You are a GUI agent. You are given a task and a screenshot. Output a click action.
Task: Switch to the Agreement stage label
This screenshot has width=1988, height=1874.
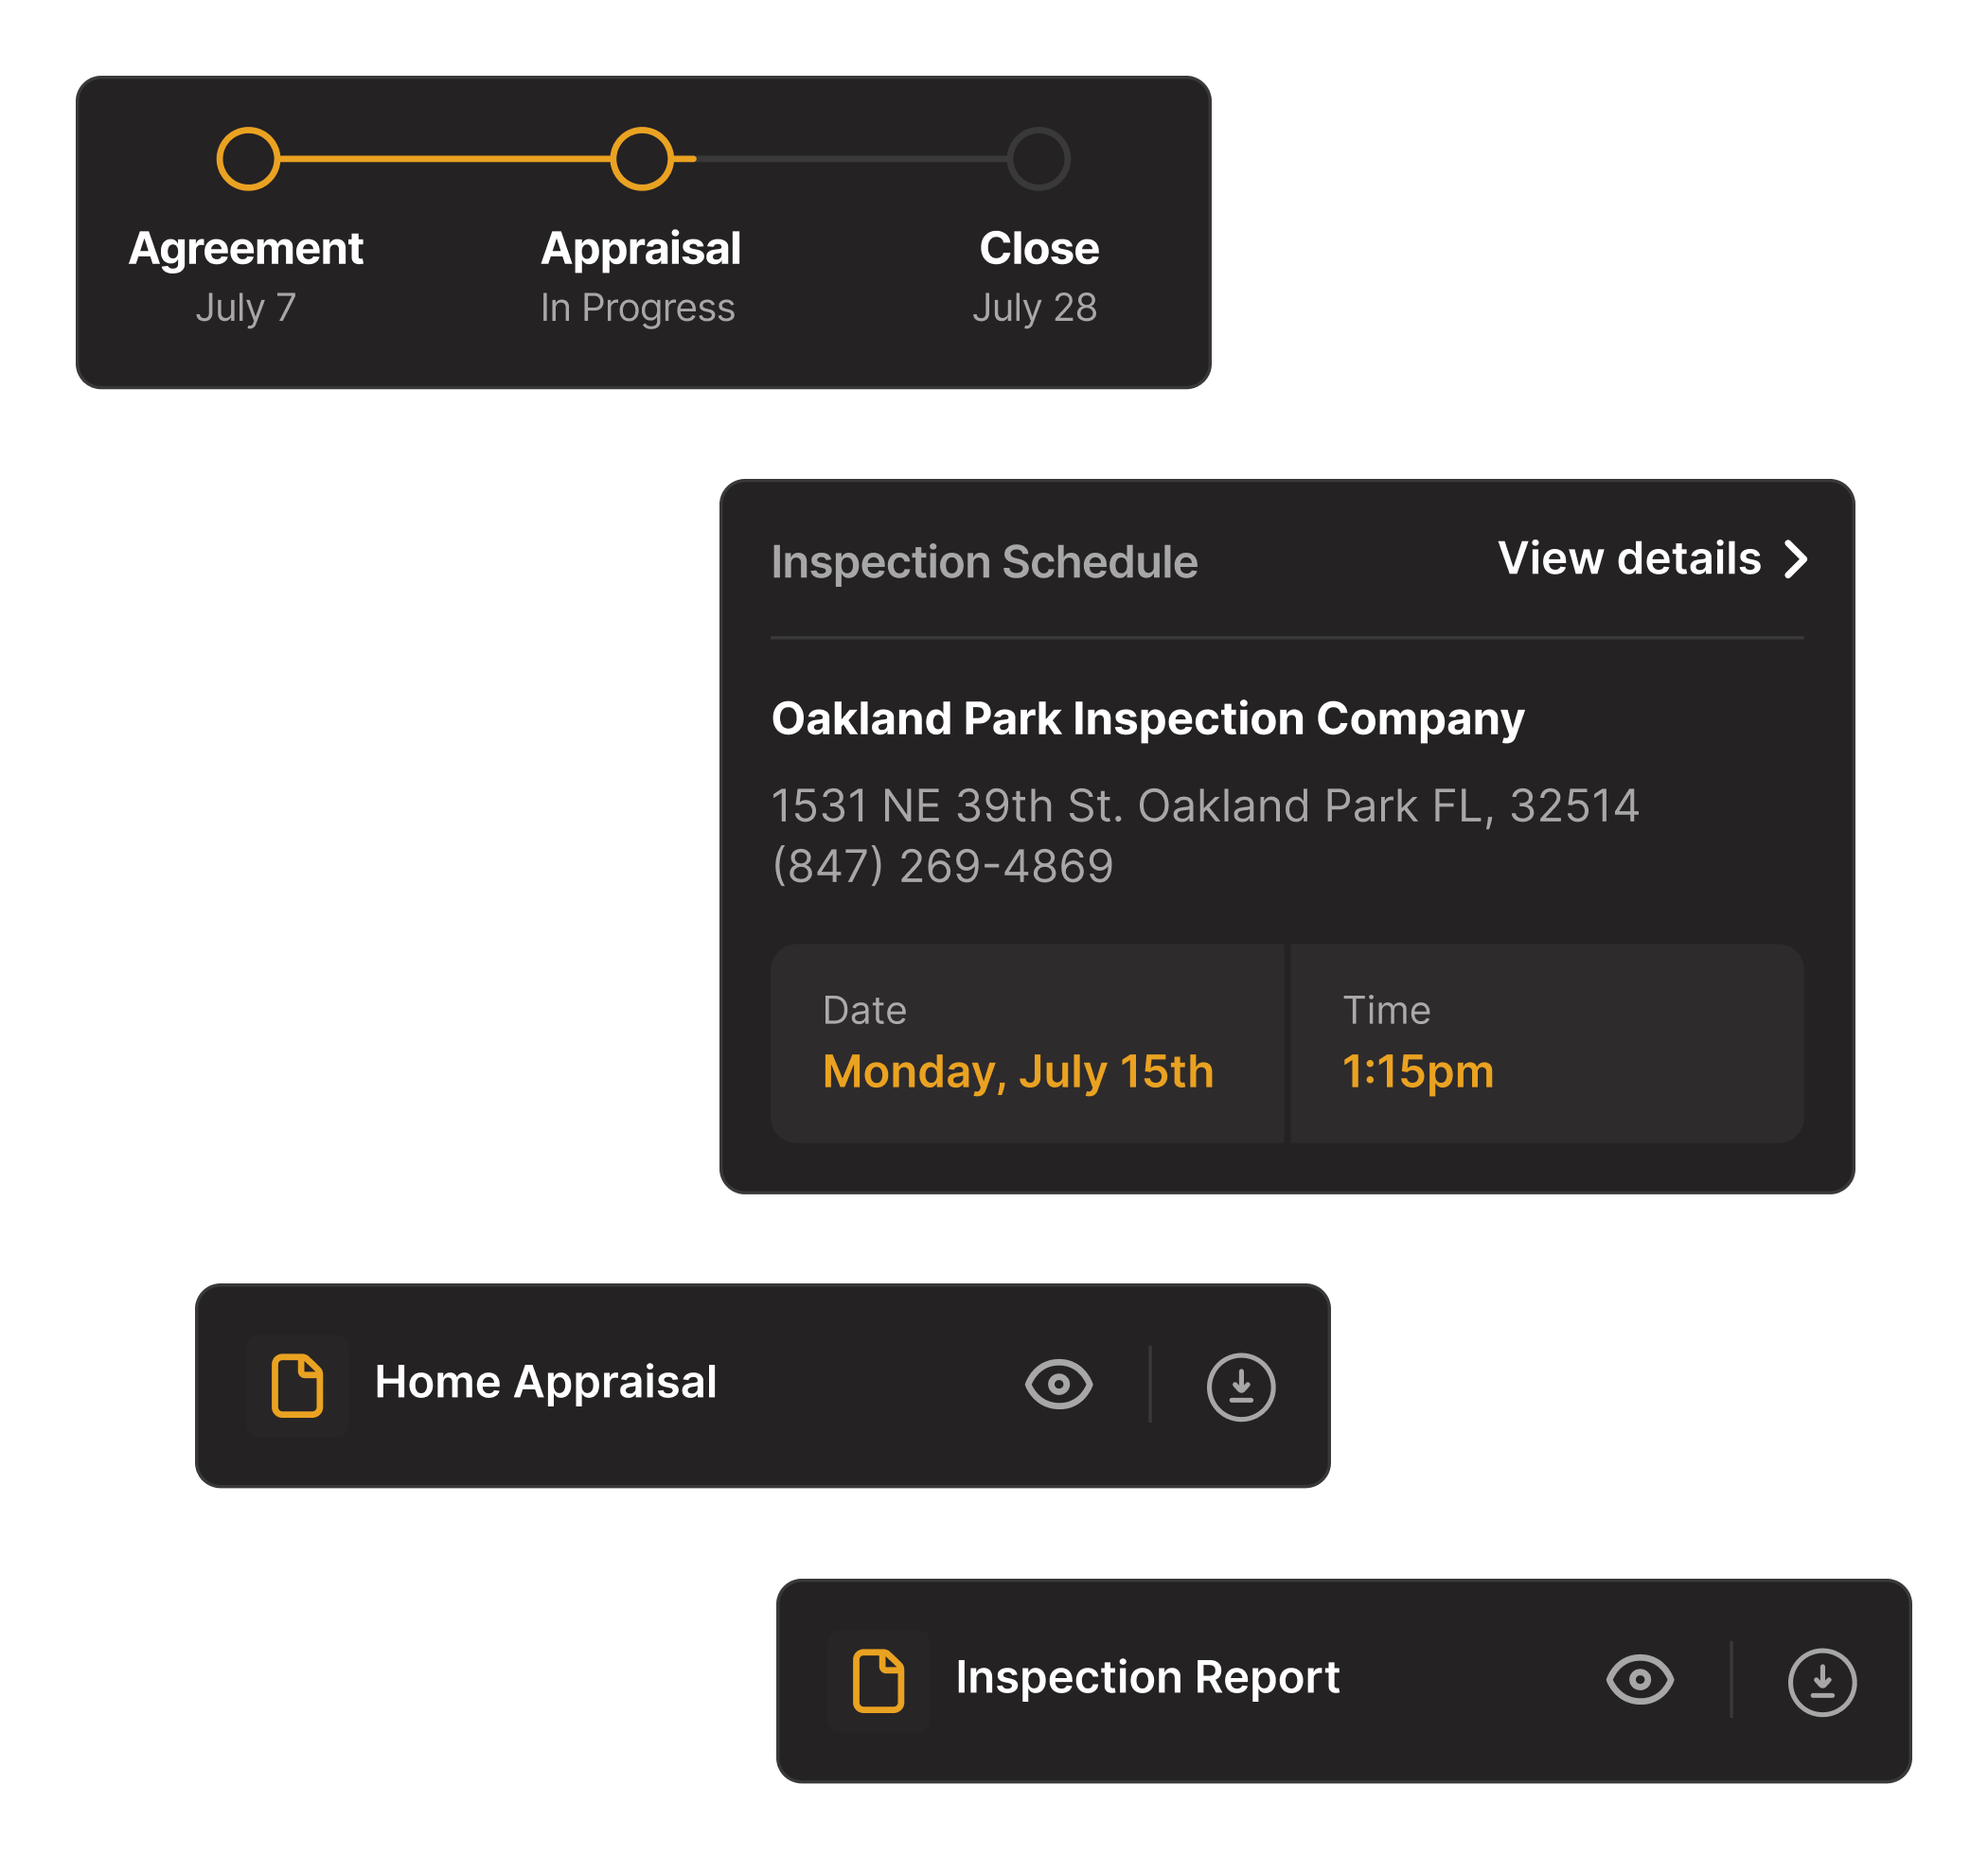click(247, 247)
